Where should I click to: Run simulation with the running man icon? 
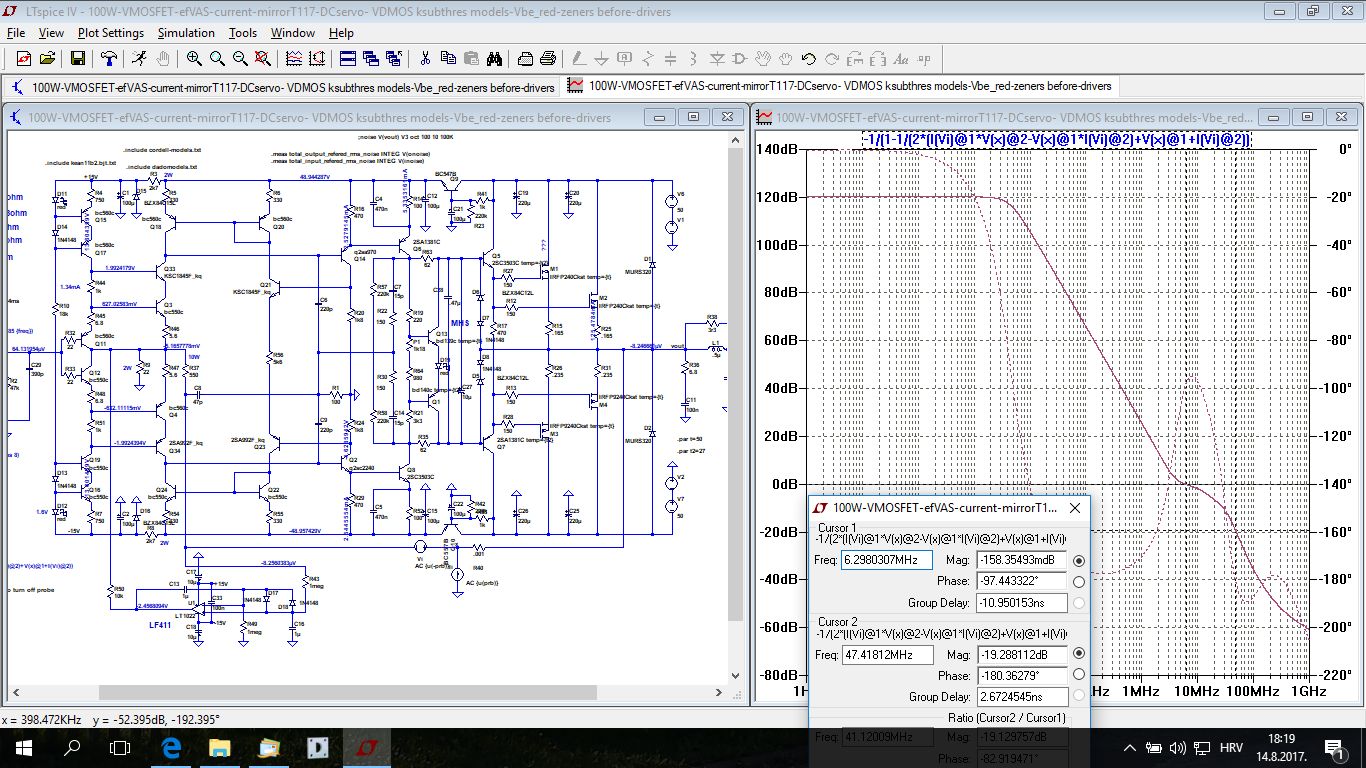pos(139,58)
